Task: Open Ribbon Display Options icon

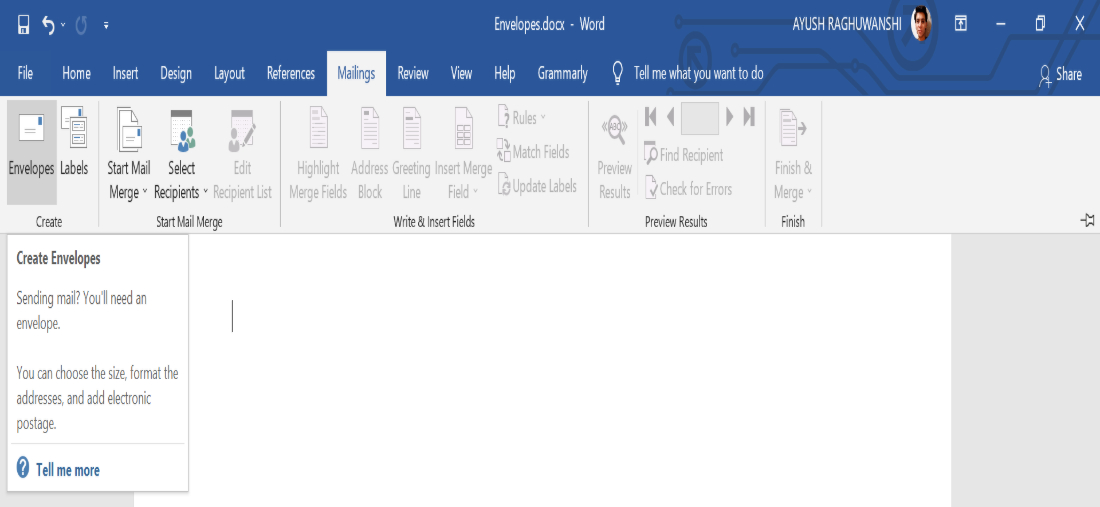Action: point(960,25)
